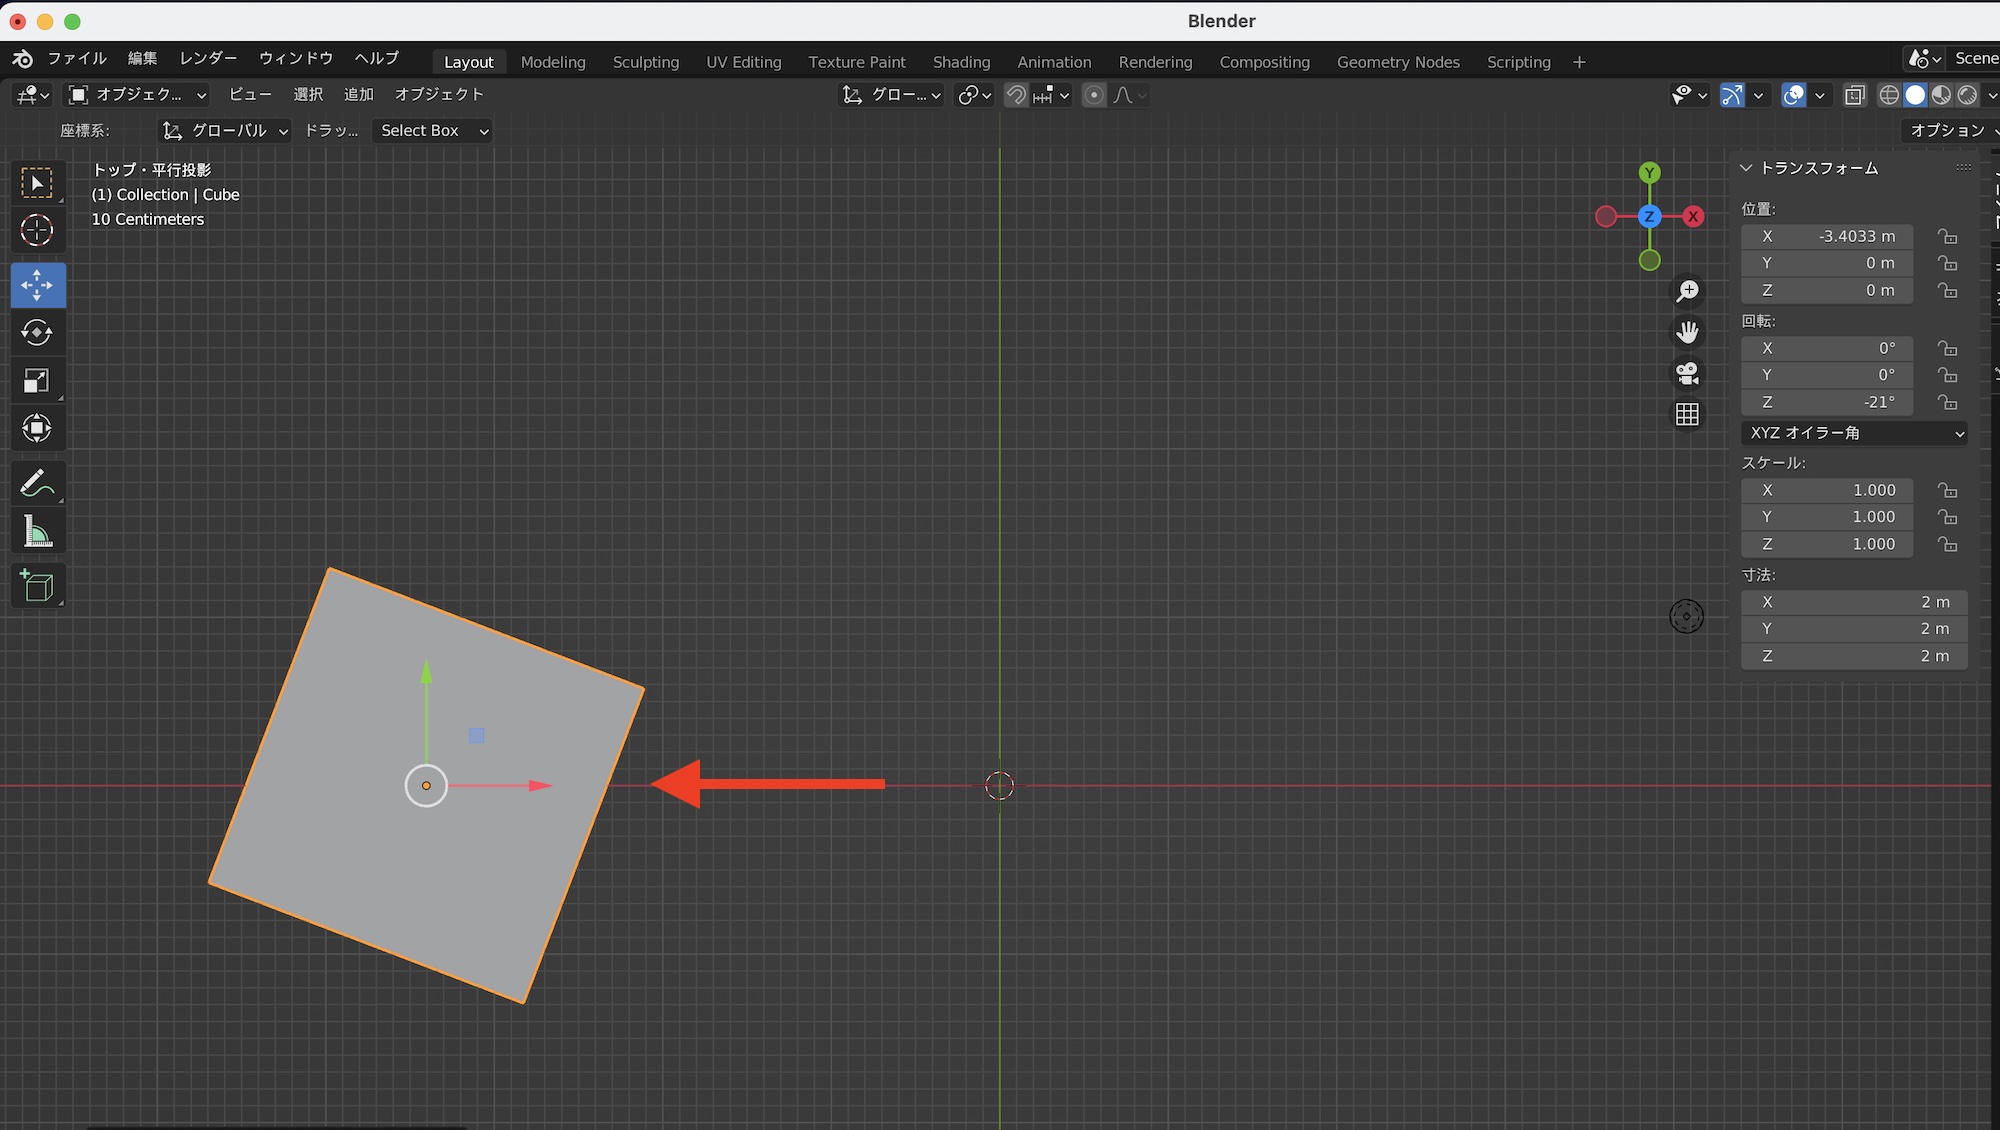Open the 追加 add menu
The image size is (2000, 1130).
358,94
